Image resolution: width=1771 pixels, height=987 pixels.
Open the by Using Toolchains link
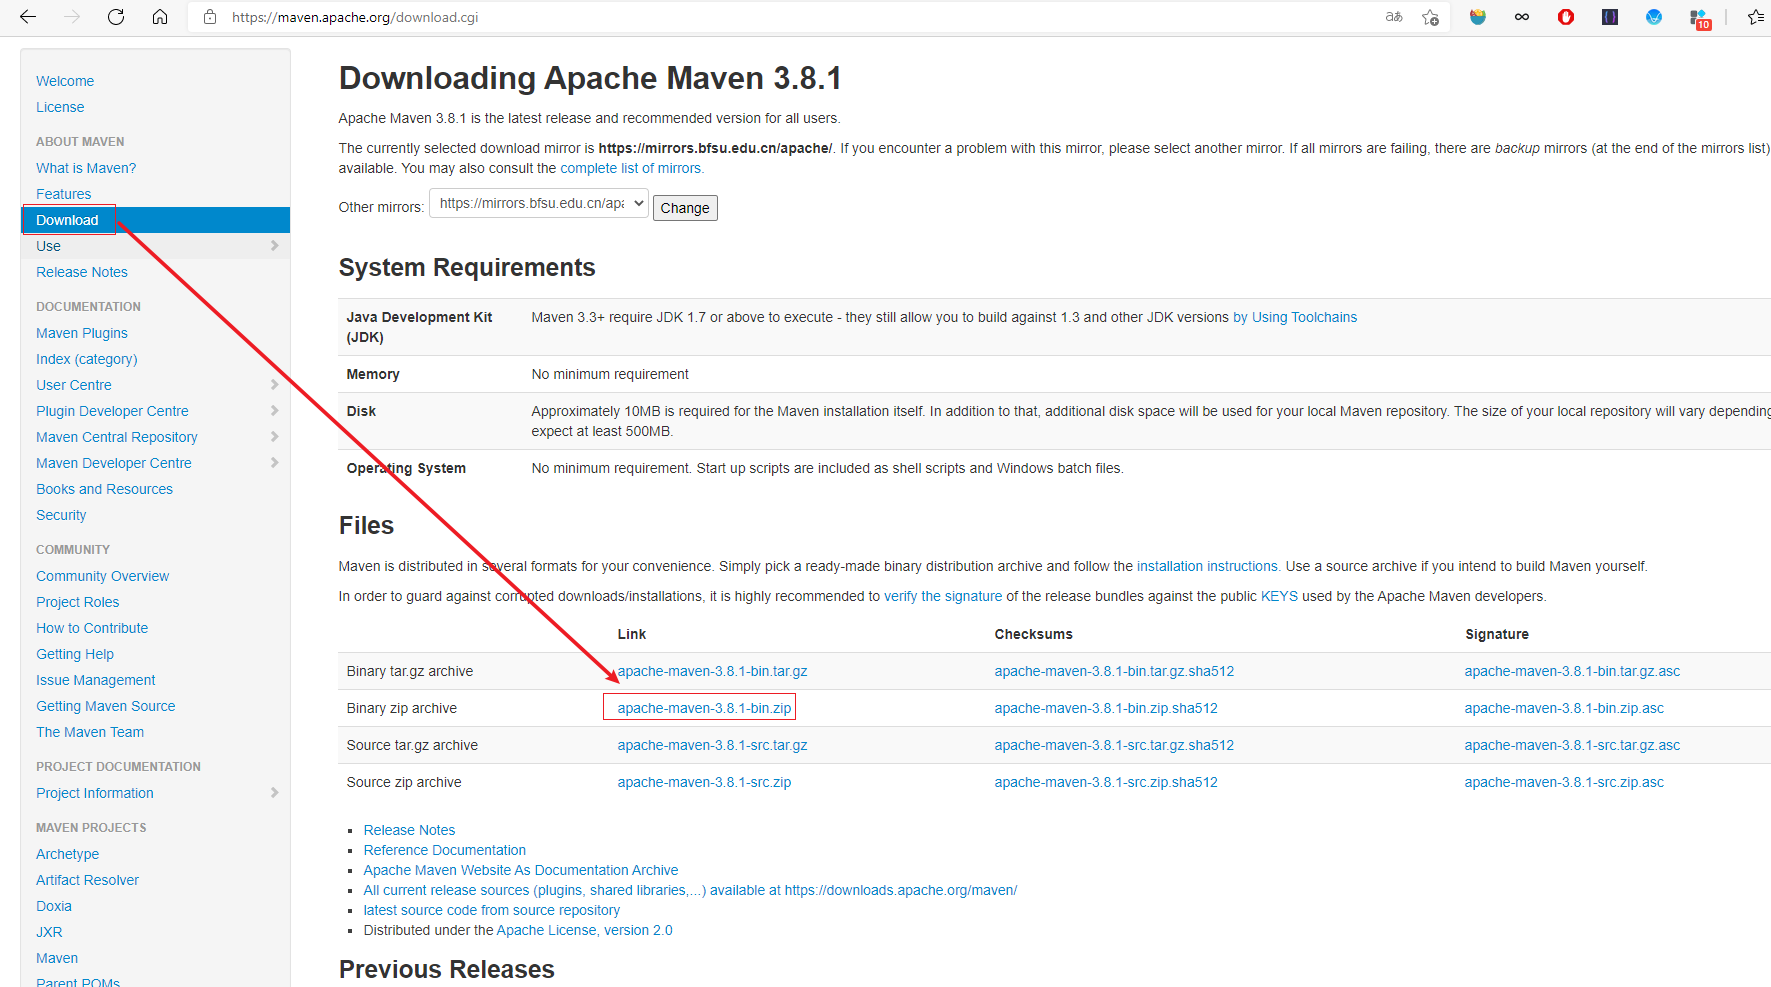[1295, 317]
